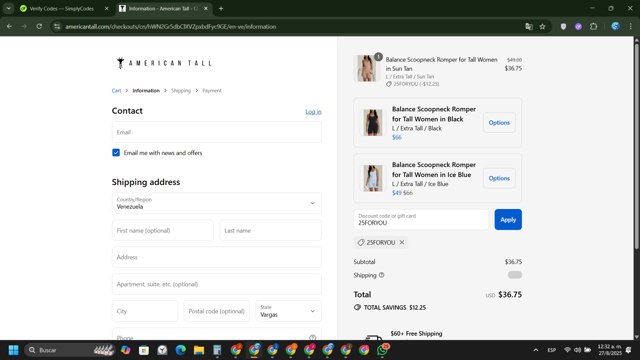Open the State dropdown showing Vargas
The height and width of the screenshot is (360, 640).
coord(289,311)
